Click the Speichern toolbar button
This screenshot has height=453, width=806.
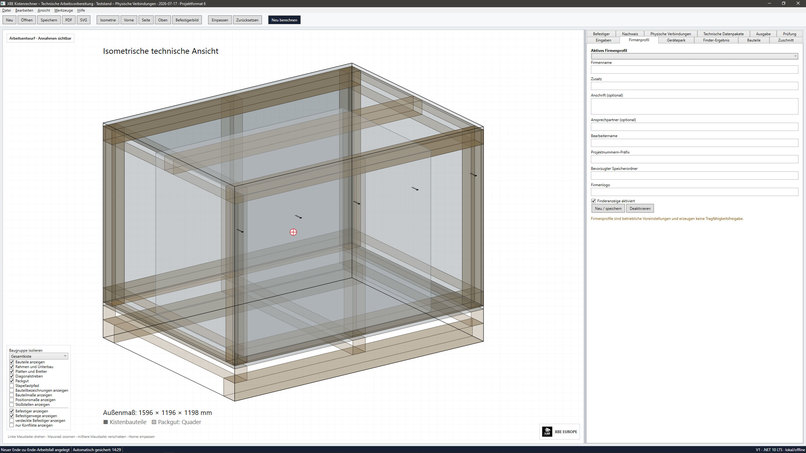[49, 20]
